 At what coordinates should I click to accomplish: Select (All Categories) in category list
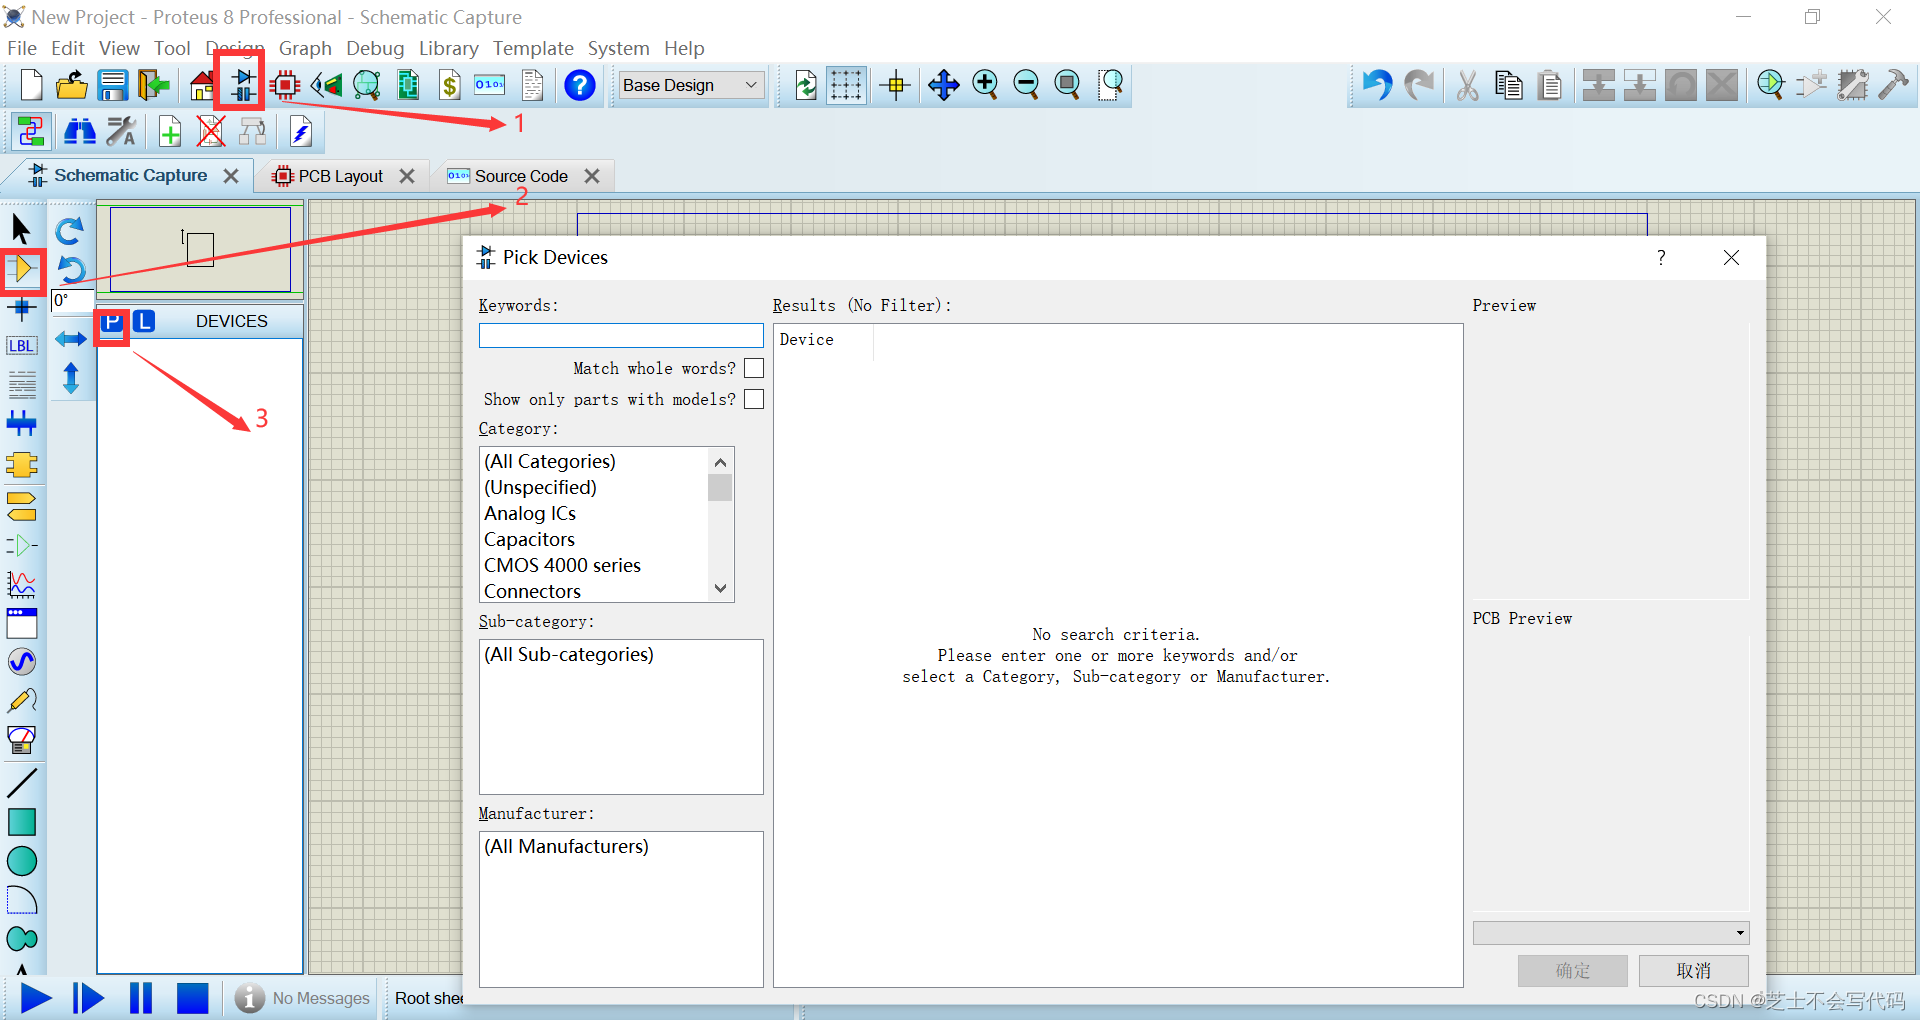[550, 461]
